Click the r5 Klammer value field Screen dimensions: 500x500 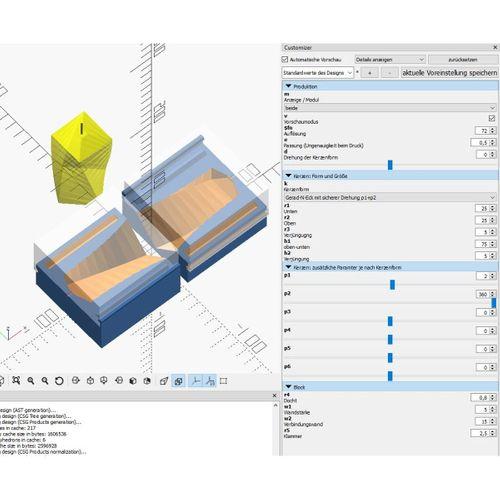tap(483, 433)
